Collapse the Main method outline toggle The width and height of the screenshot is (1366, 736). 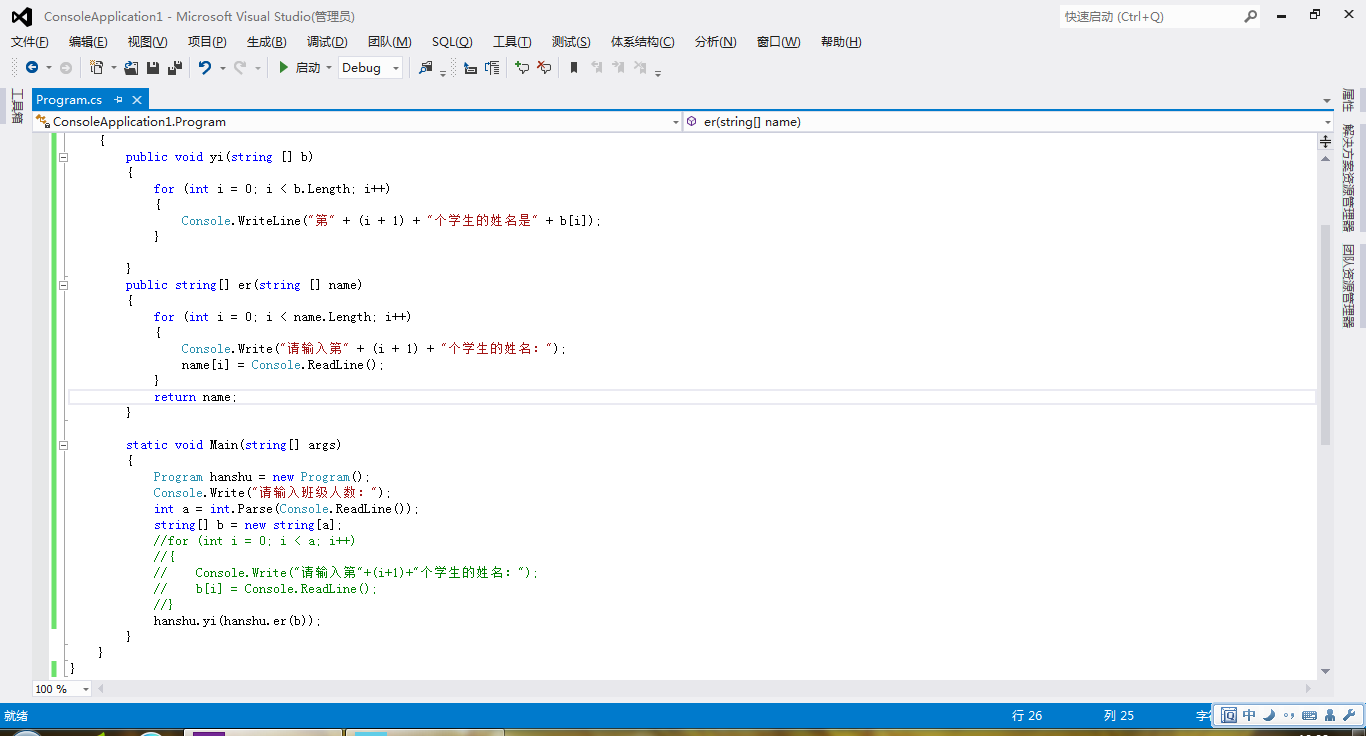point(64,445)
